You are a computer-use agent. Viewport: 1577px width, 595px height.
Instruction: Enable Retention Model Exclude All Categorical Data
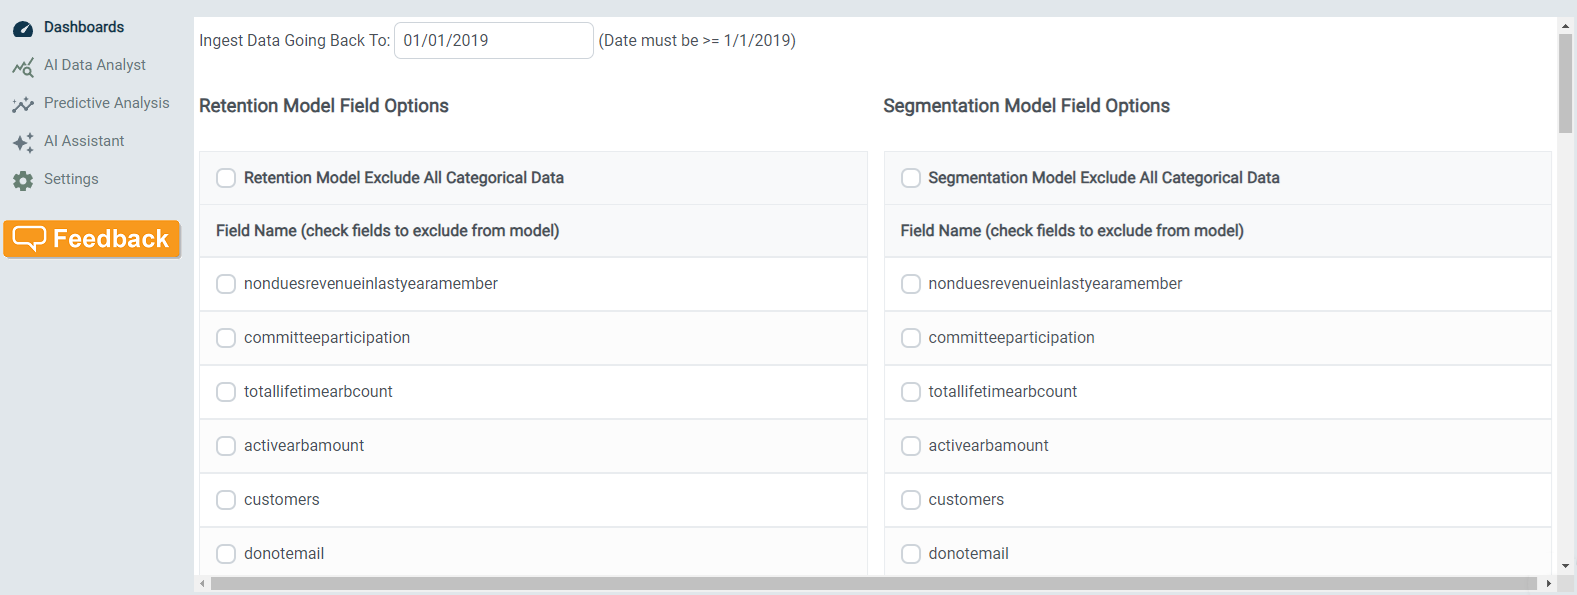tap(226, 178)
